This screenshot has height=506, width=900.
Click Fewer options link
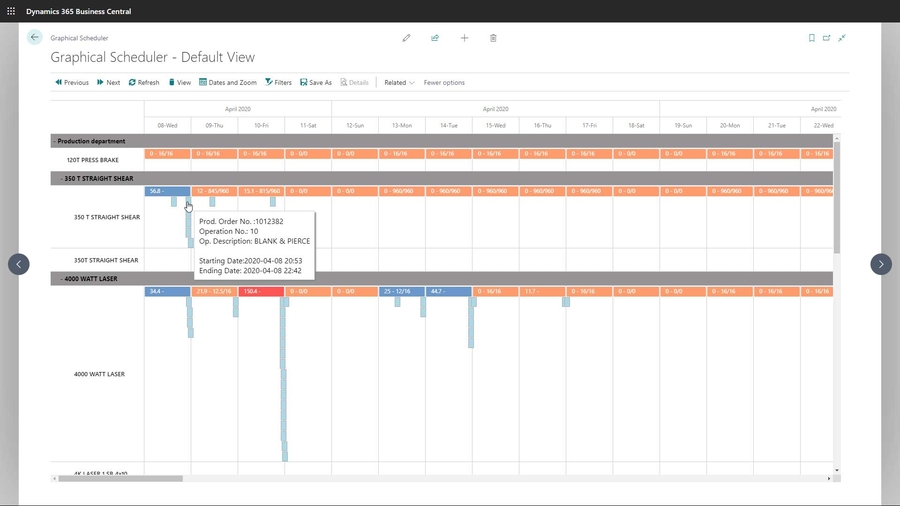click(444, 83)
